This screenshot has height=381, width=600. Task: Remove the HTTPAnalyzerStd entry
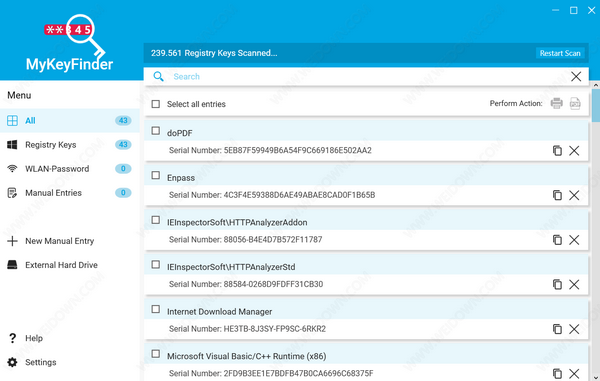(x=574, y=284)
